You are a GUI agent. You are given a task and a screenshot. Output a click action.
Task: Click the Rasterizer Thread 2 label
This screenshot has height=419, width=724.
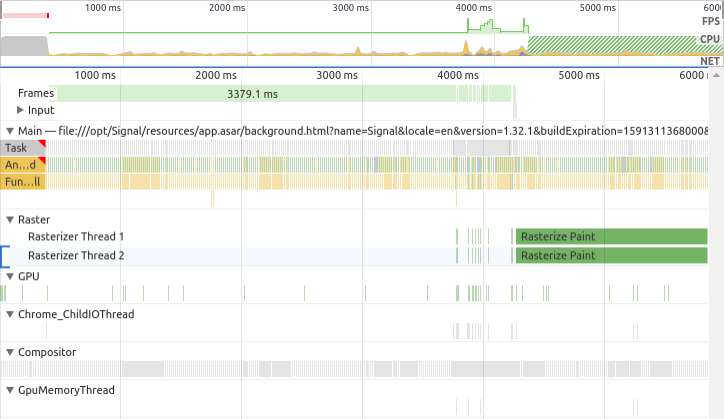76,255
